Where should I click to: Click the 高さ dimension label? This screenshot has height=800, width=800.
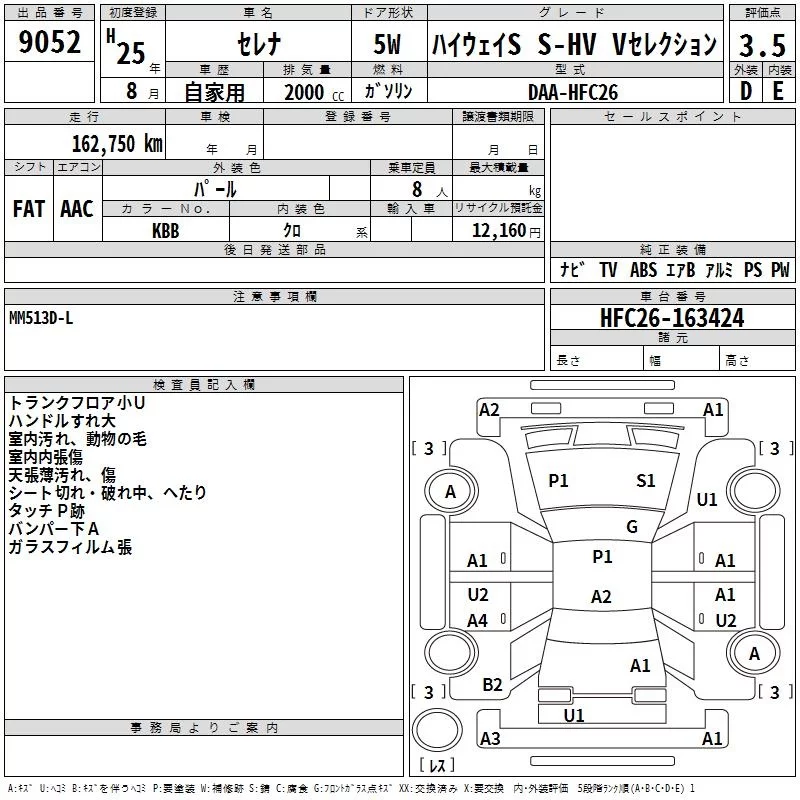click(x=737, y=361)
